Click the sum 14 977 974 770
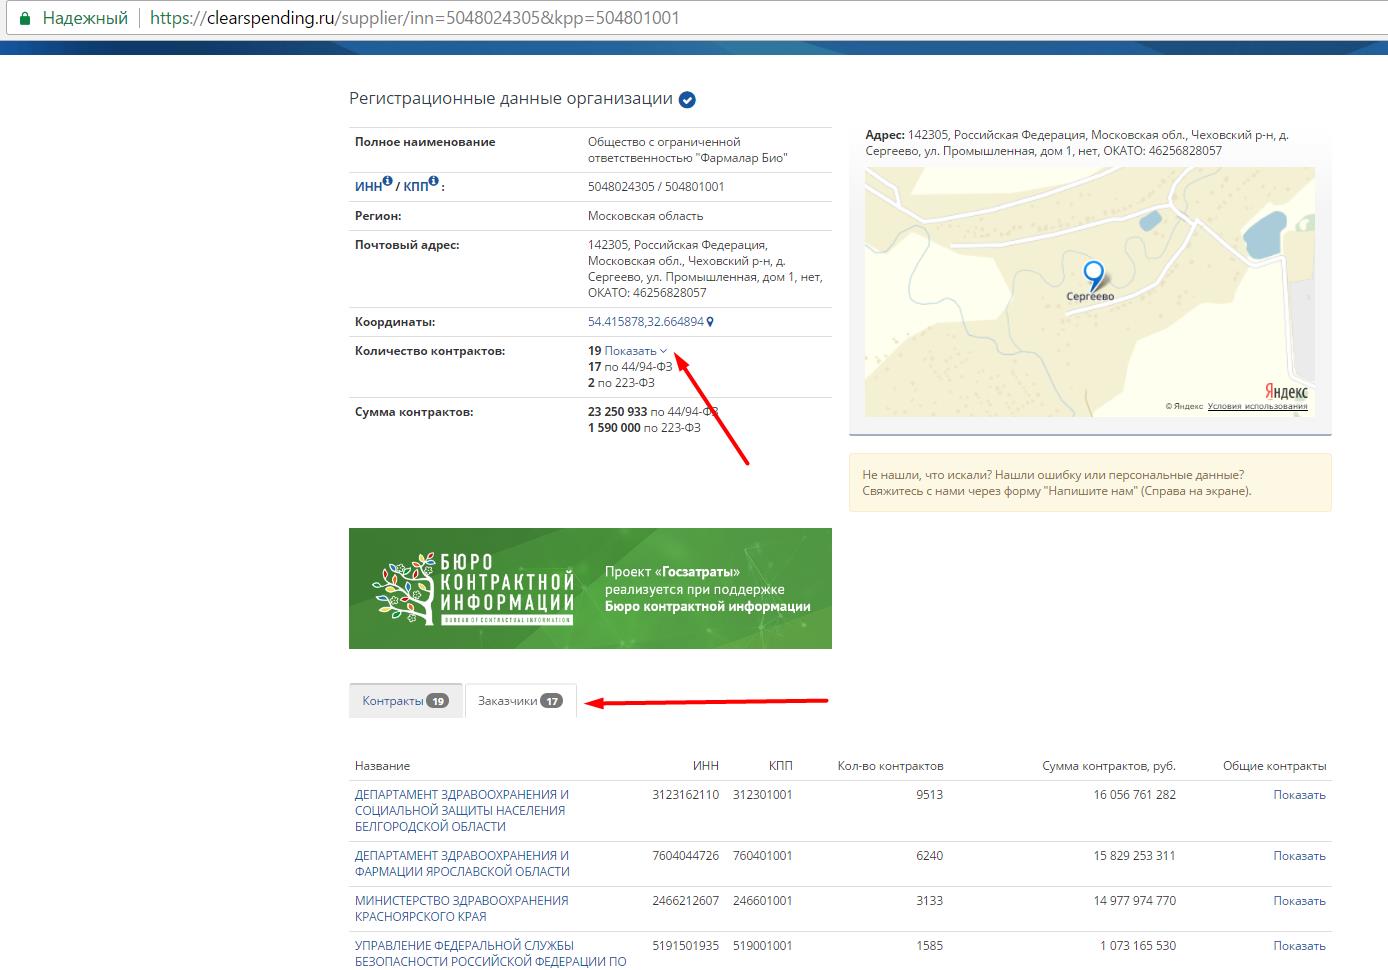The height and width of the screenshot is (970, 1388). click(1135, 901)
